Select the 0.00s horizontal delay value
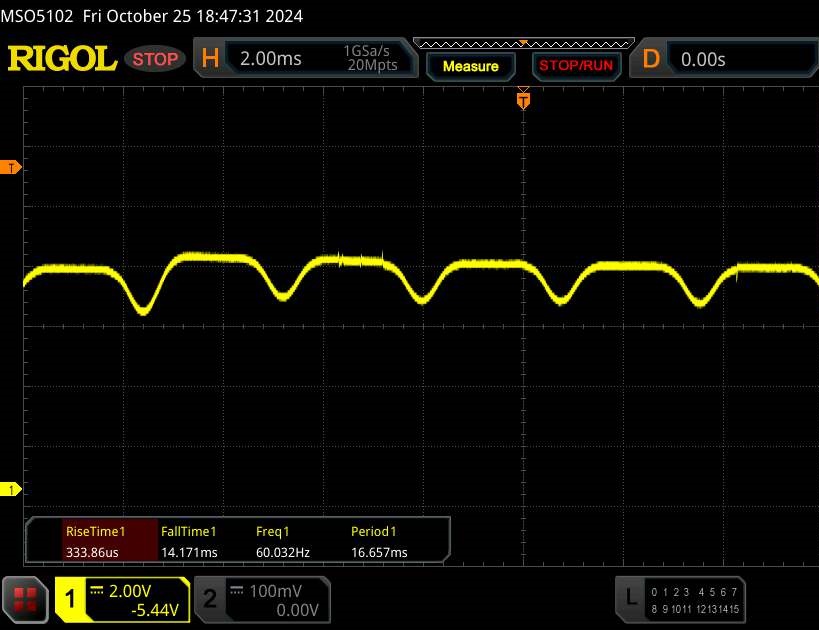Image resolution: width=819 pixels, height=630 pixels. (x=703, y=60)
